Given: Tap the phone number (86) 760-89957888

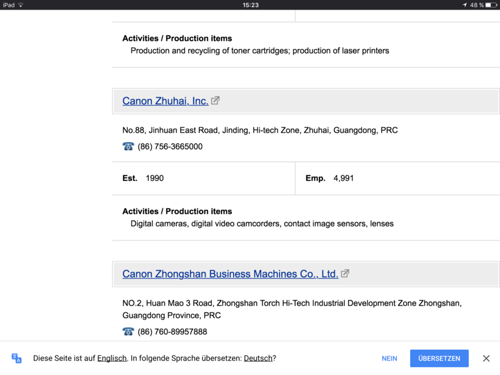Looking at the screenshot, I should (172, 332).
